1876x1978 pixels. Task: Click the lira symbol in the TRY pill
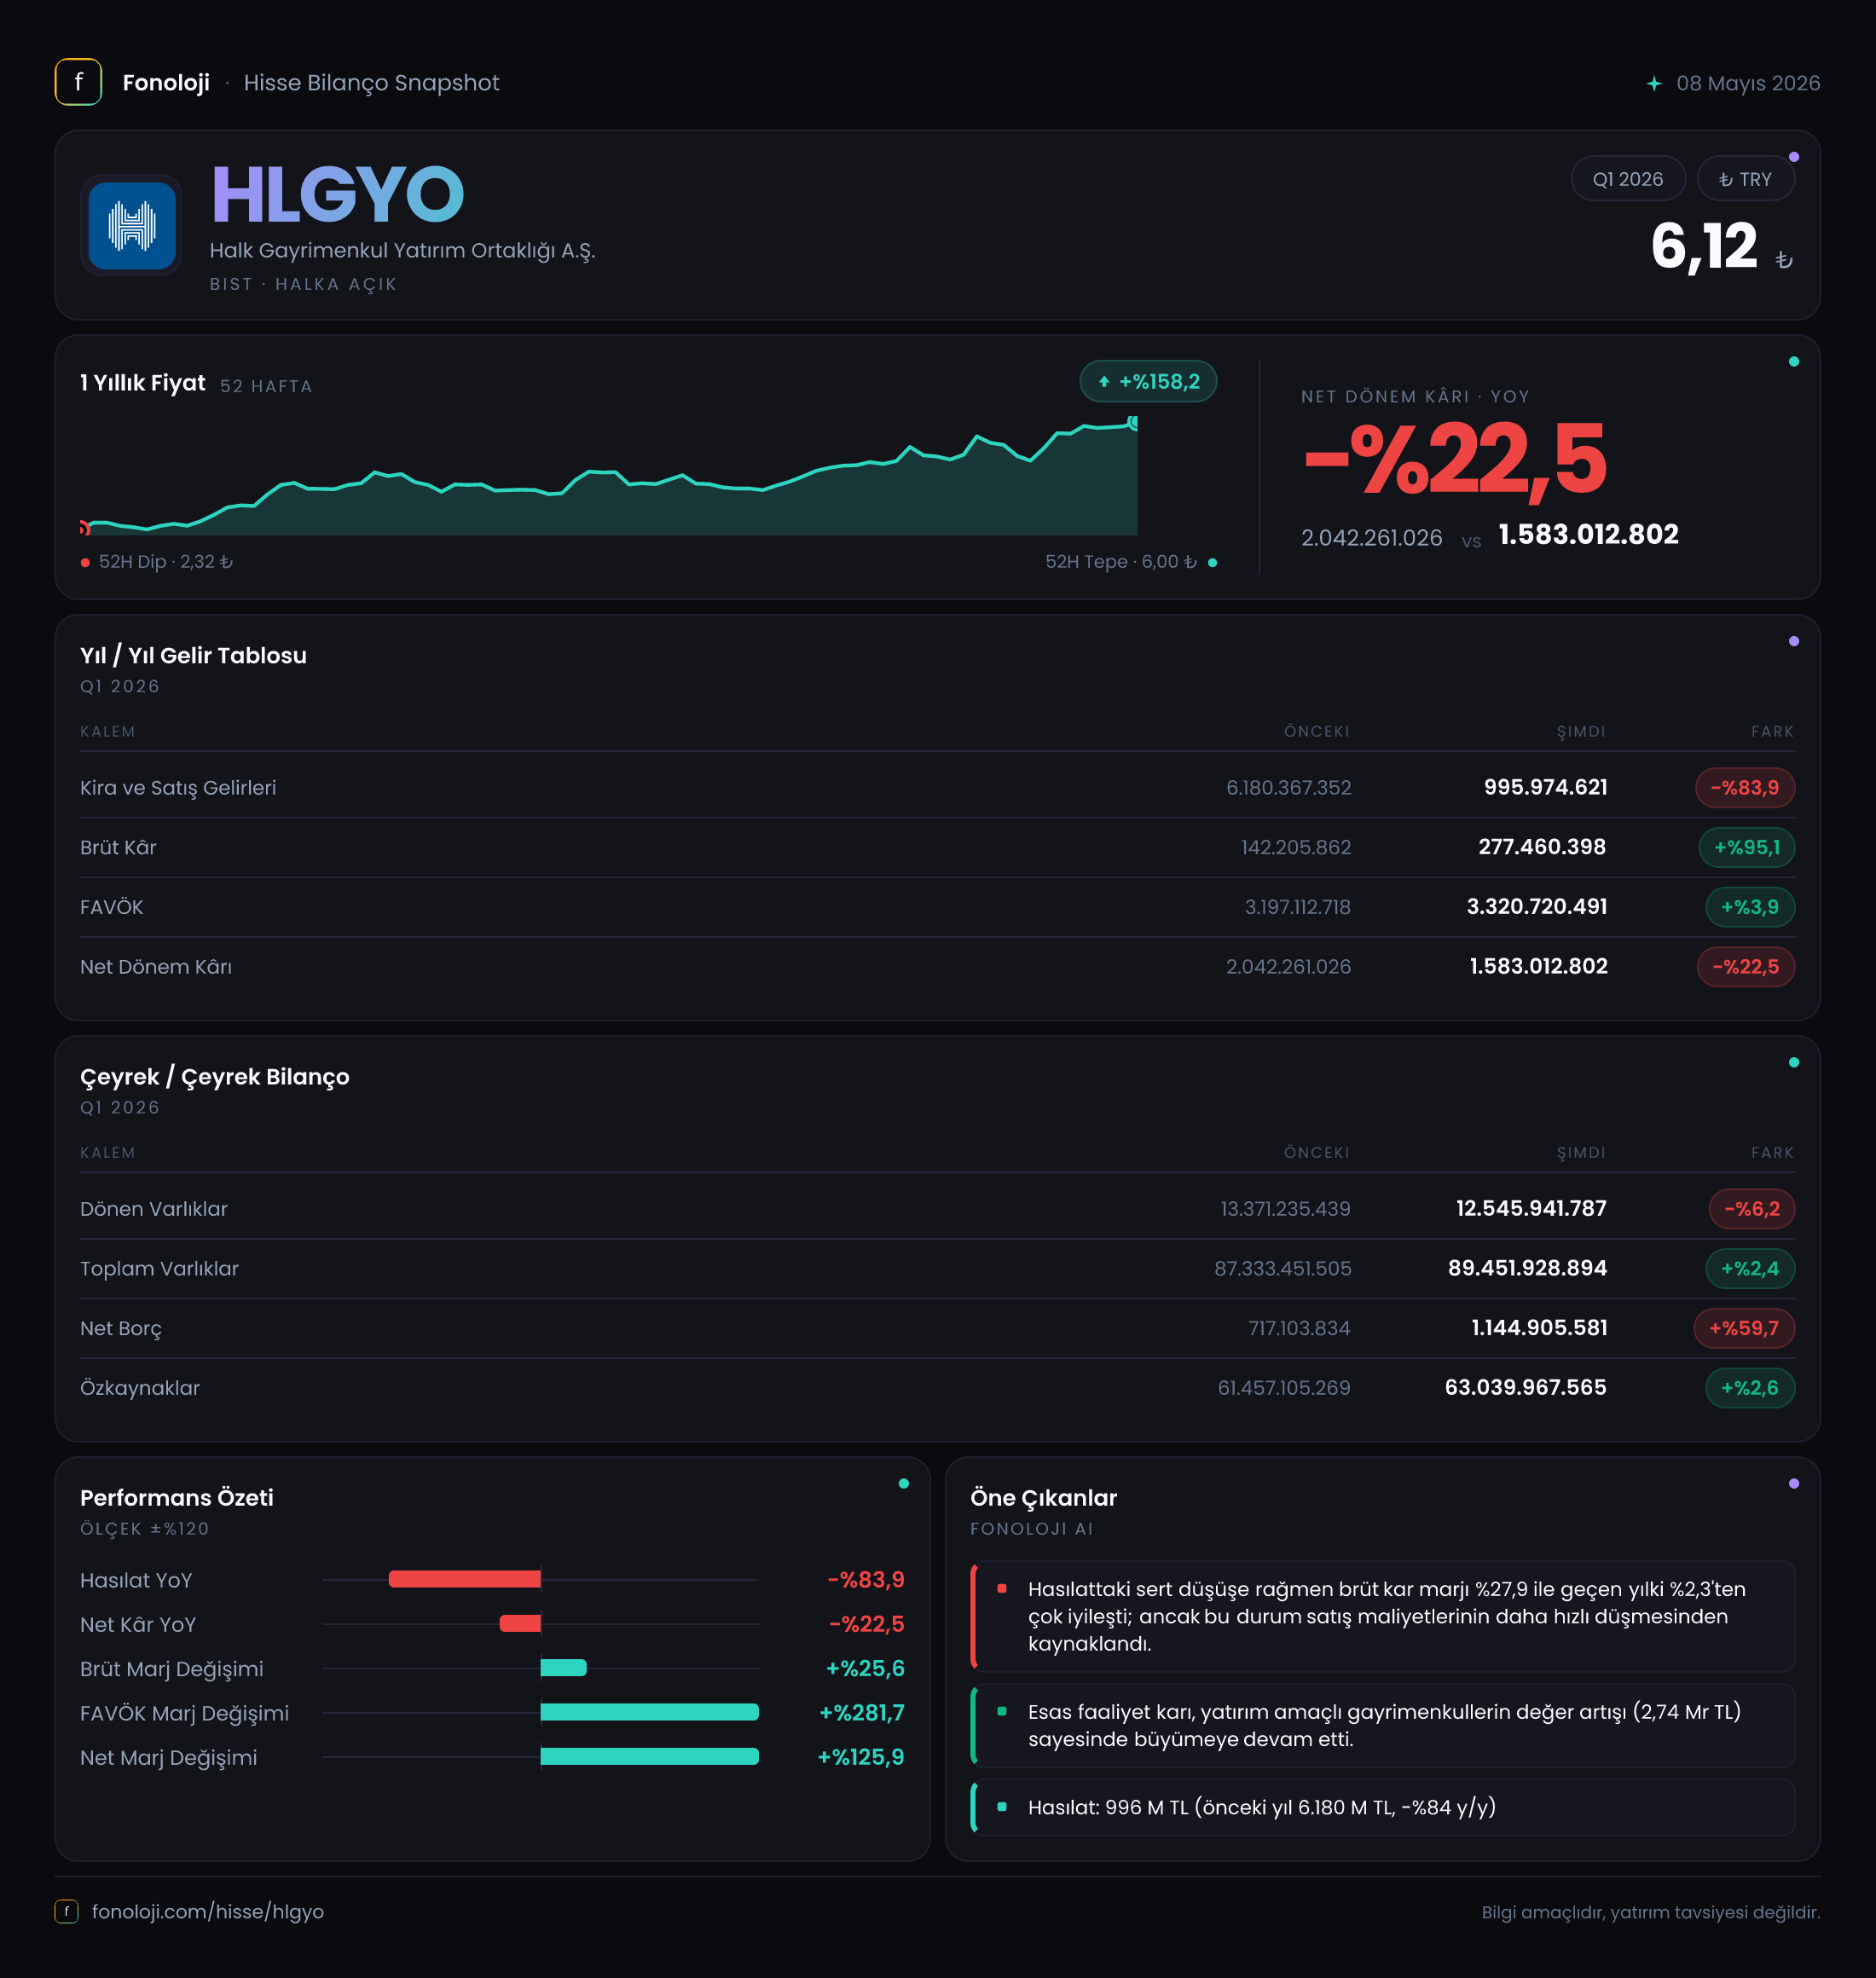click(1726, 180)
